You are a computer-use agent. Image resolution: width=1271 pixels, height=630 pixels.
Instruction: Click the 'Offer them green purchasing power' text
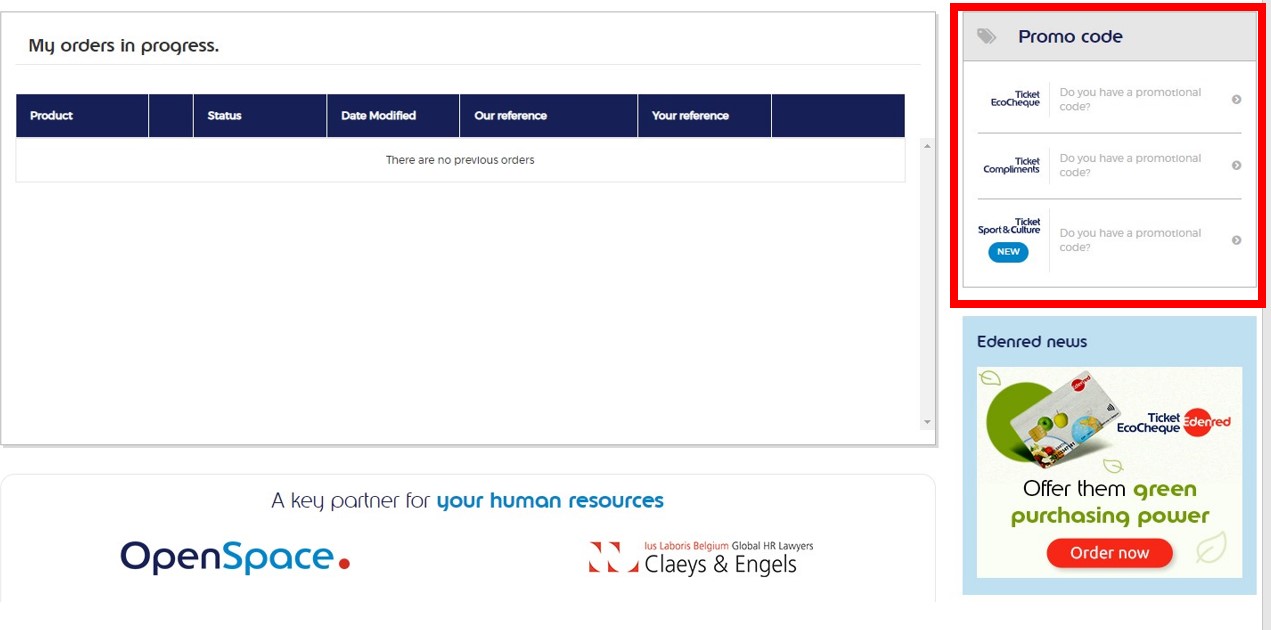click(1110, 502)
